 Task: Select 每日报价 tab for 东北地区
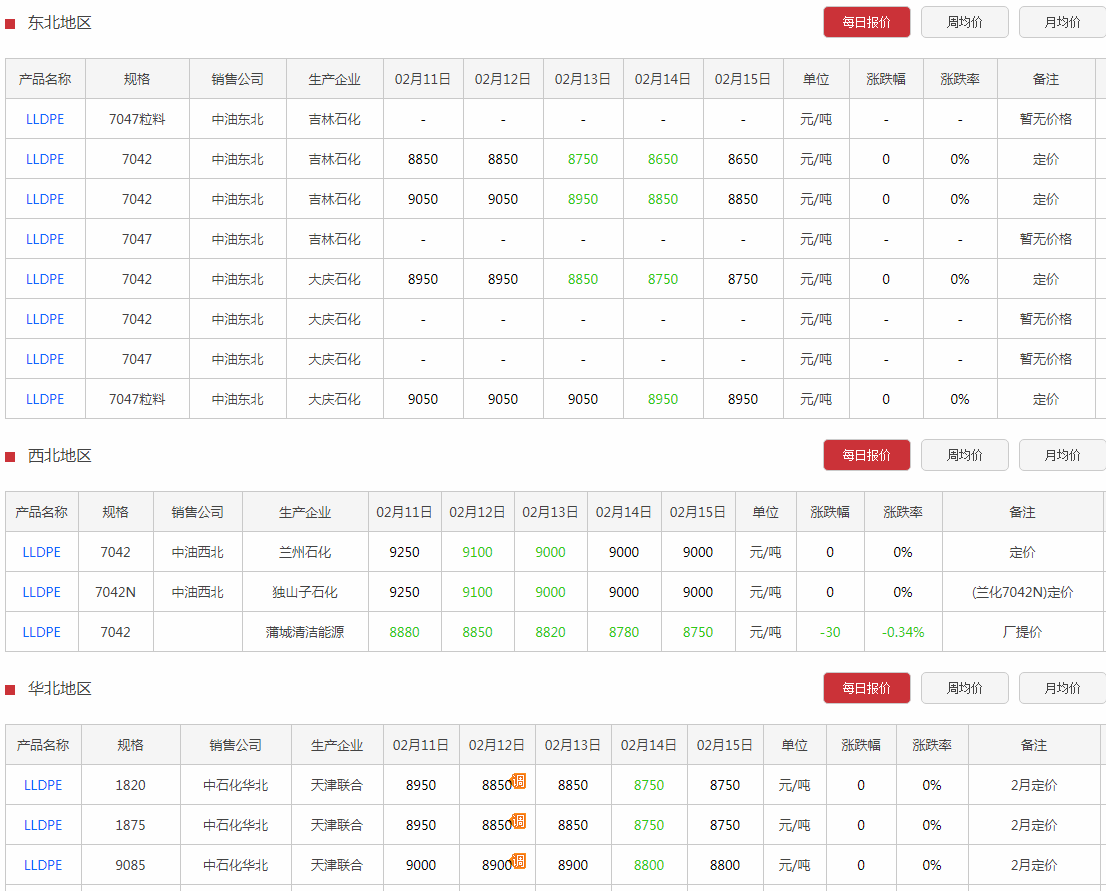pos(866,23)
